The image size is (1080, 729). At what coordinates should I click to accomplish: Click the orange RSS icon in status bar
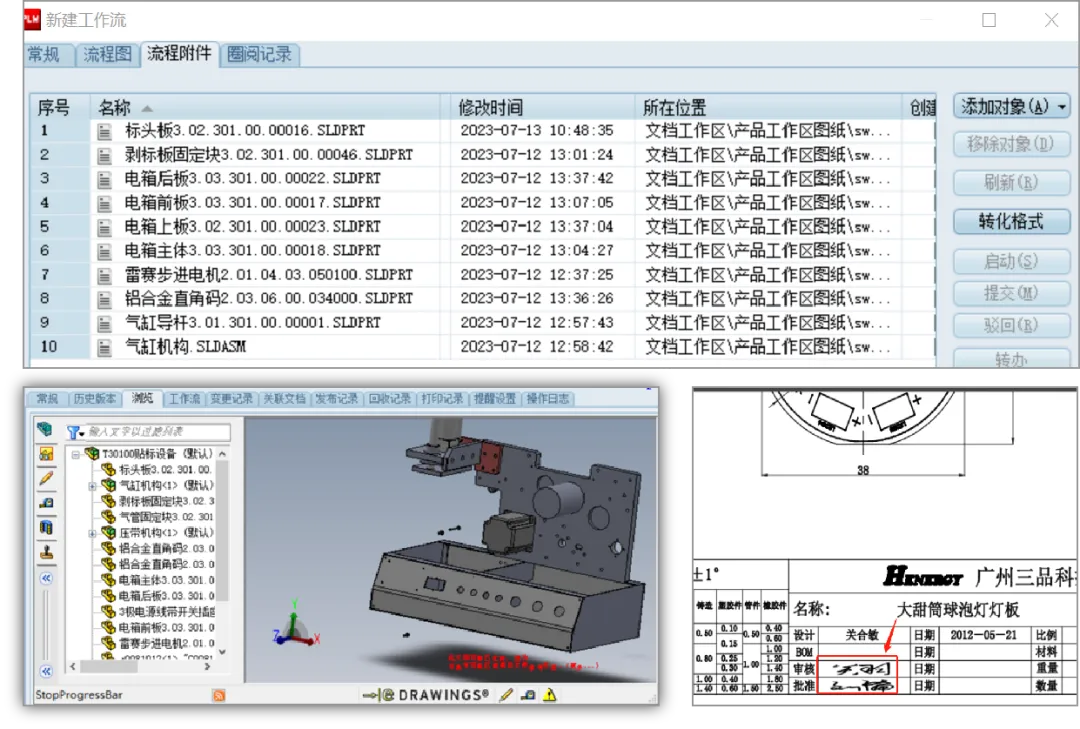218,695
